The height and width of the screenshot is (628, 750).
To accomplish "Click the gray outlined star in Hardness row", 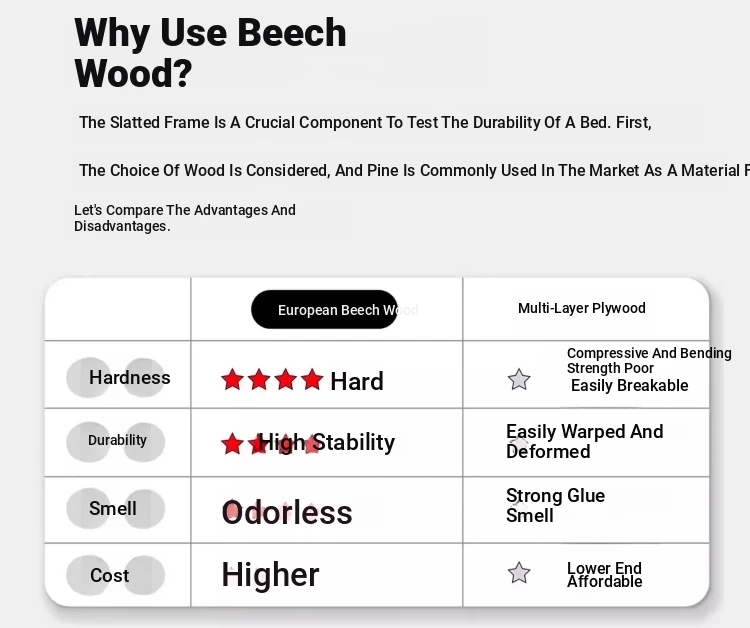I will (519, 380).
